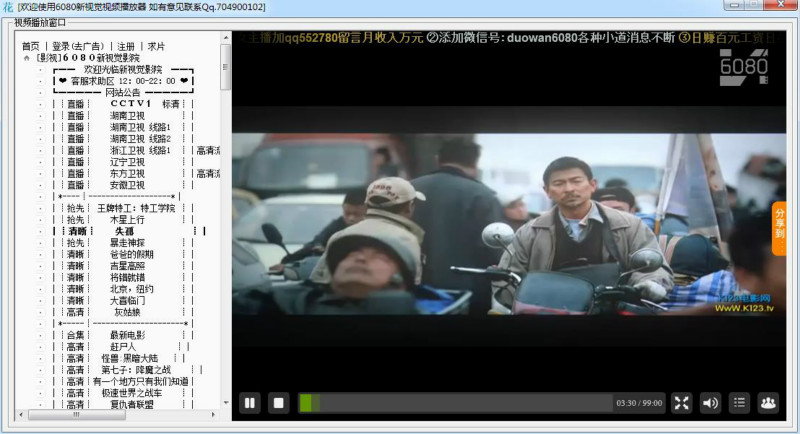Click the flower app icon in title bar

[8, 7]
